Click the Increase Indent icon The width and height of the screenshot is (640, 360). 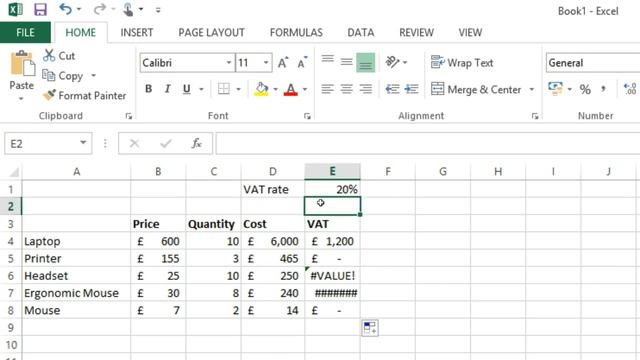coord(411,89)
